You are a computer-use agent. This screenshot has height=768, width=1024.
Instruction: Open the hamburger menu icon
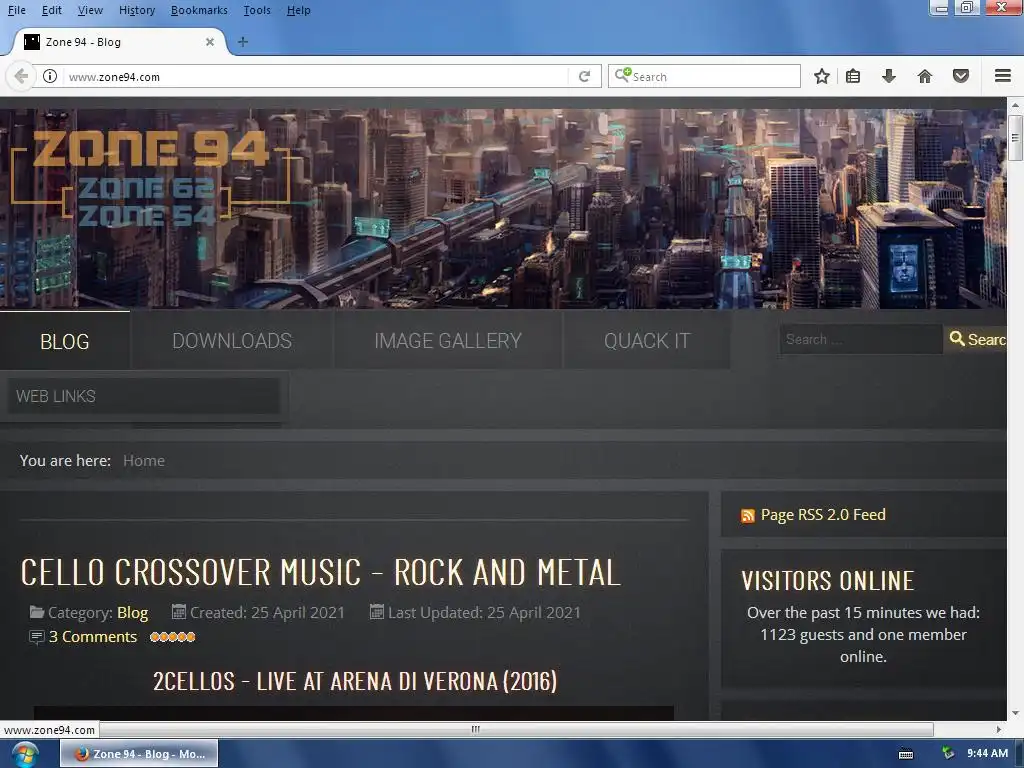pos(1003,76)
